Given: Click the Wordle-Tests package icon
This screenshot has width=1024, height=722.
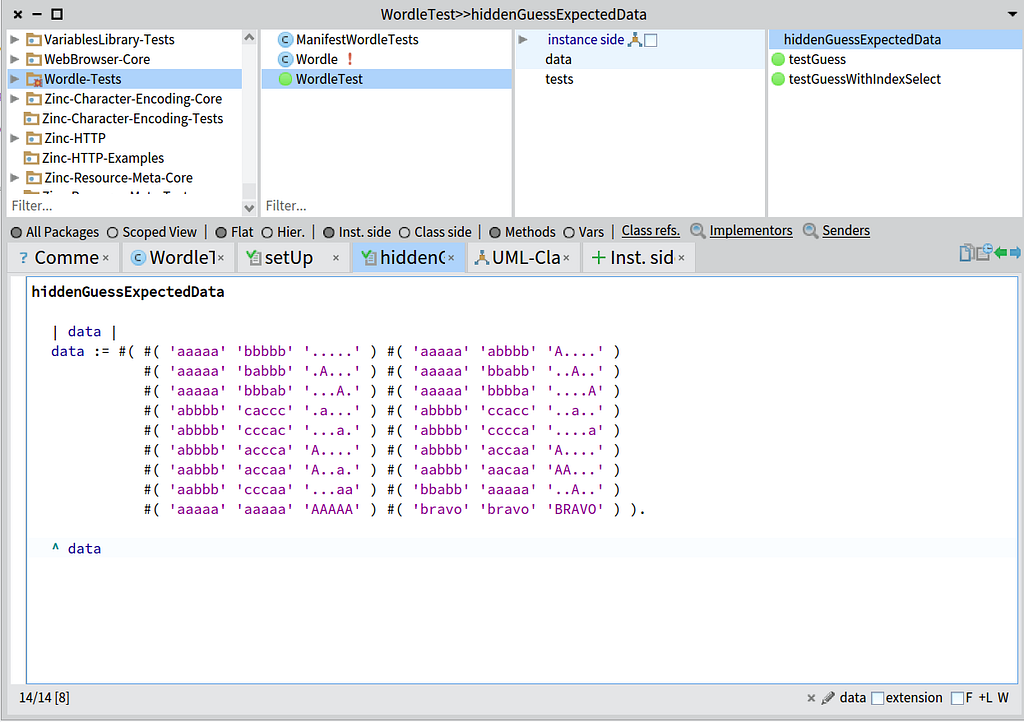Looking at the screenshot, I should pos(34,80).
